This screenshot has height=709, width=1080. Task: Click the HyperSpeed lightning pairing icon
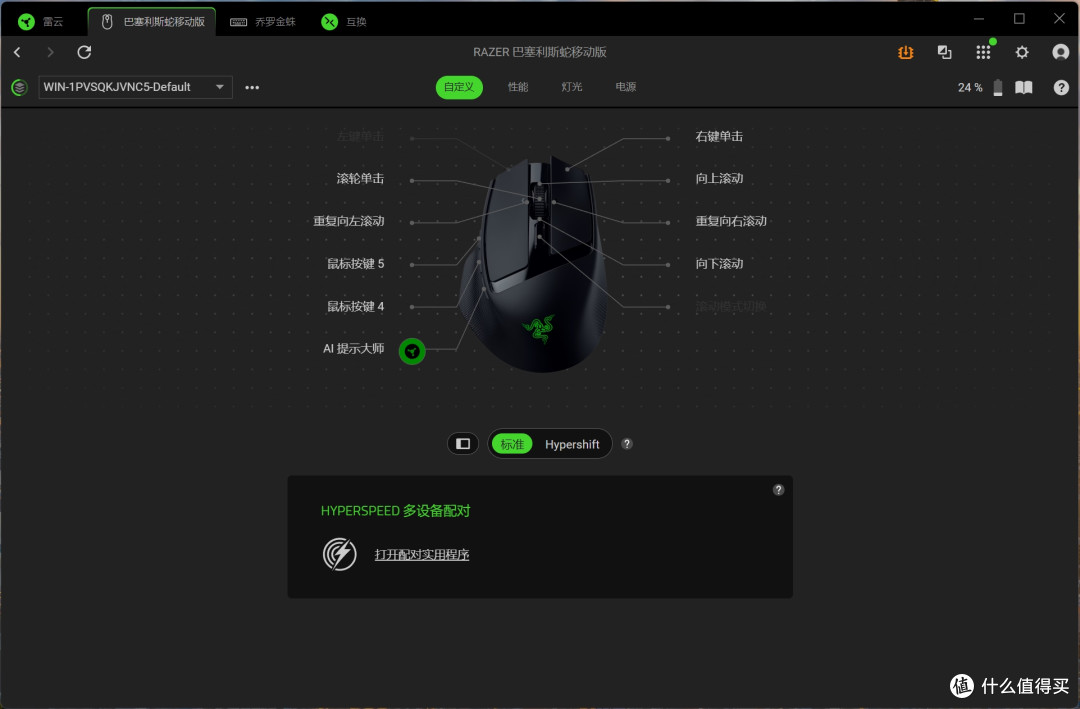point(340,555)
